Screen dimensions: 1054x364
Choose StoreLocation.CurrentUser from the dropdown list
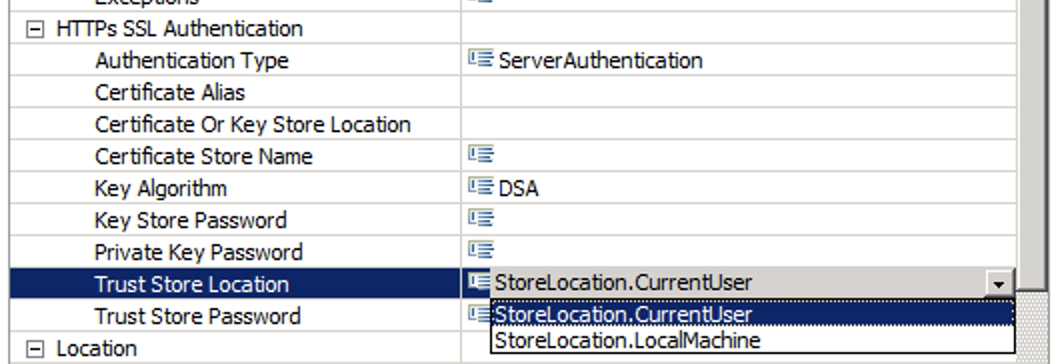tap(753, 314)
